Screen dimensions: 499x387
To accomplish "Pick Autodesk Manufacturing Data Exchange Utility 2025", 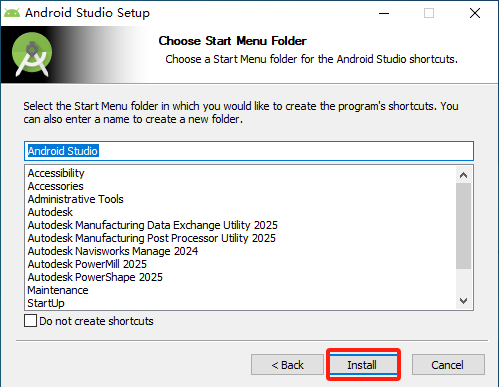I will click(152, 225).
